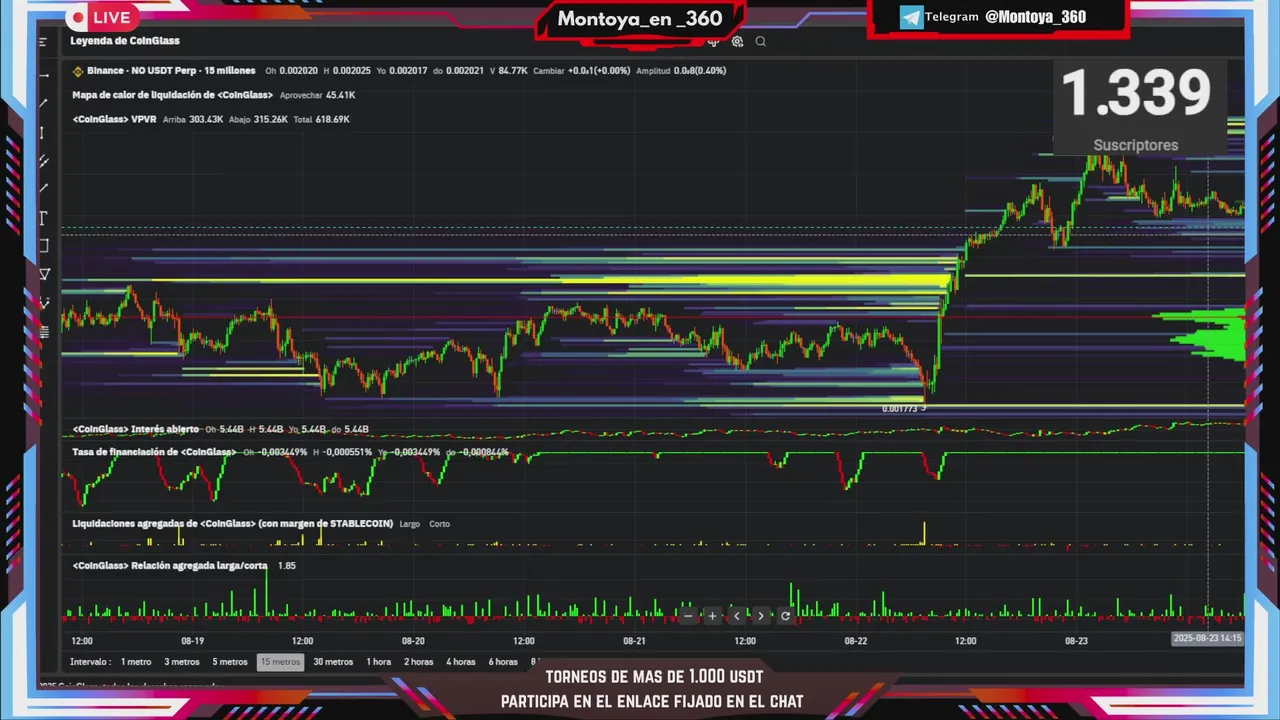1280x720 pixels.
Task: Open the hamburger menu above the drawing tools
Action: click(43, 42)
